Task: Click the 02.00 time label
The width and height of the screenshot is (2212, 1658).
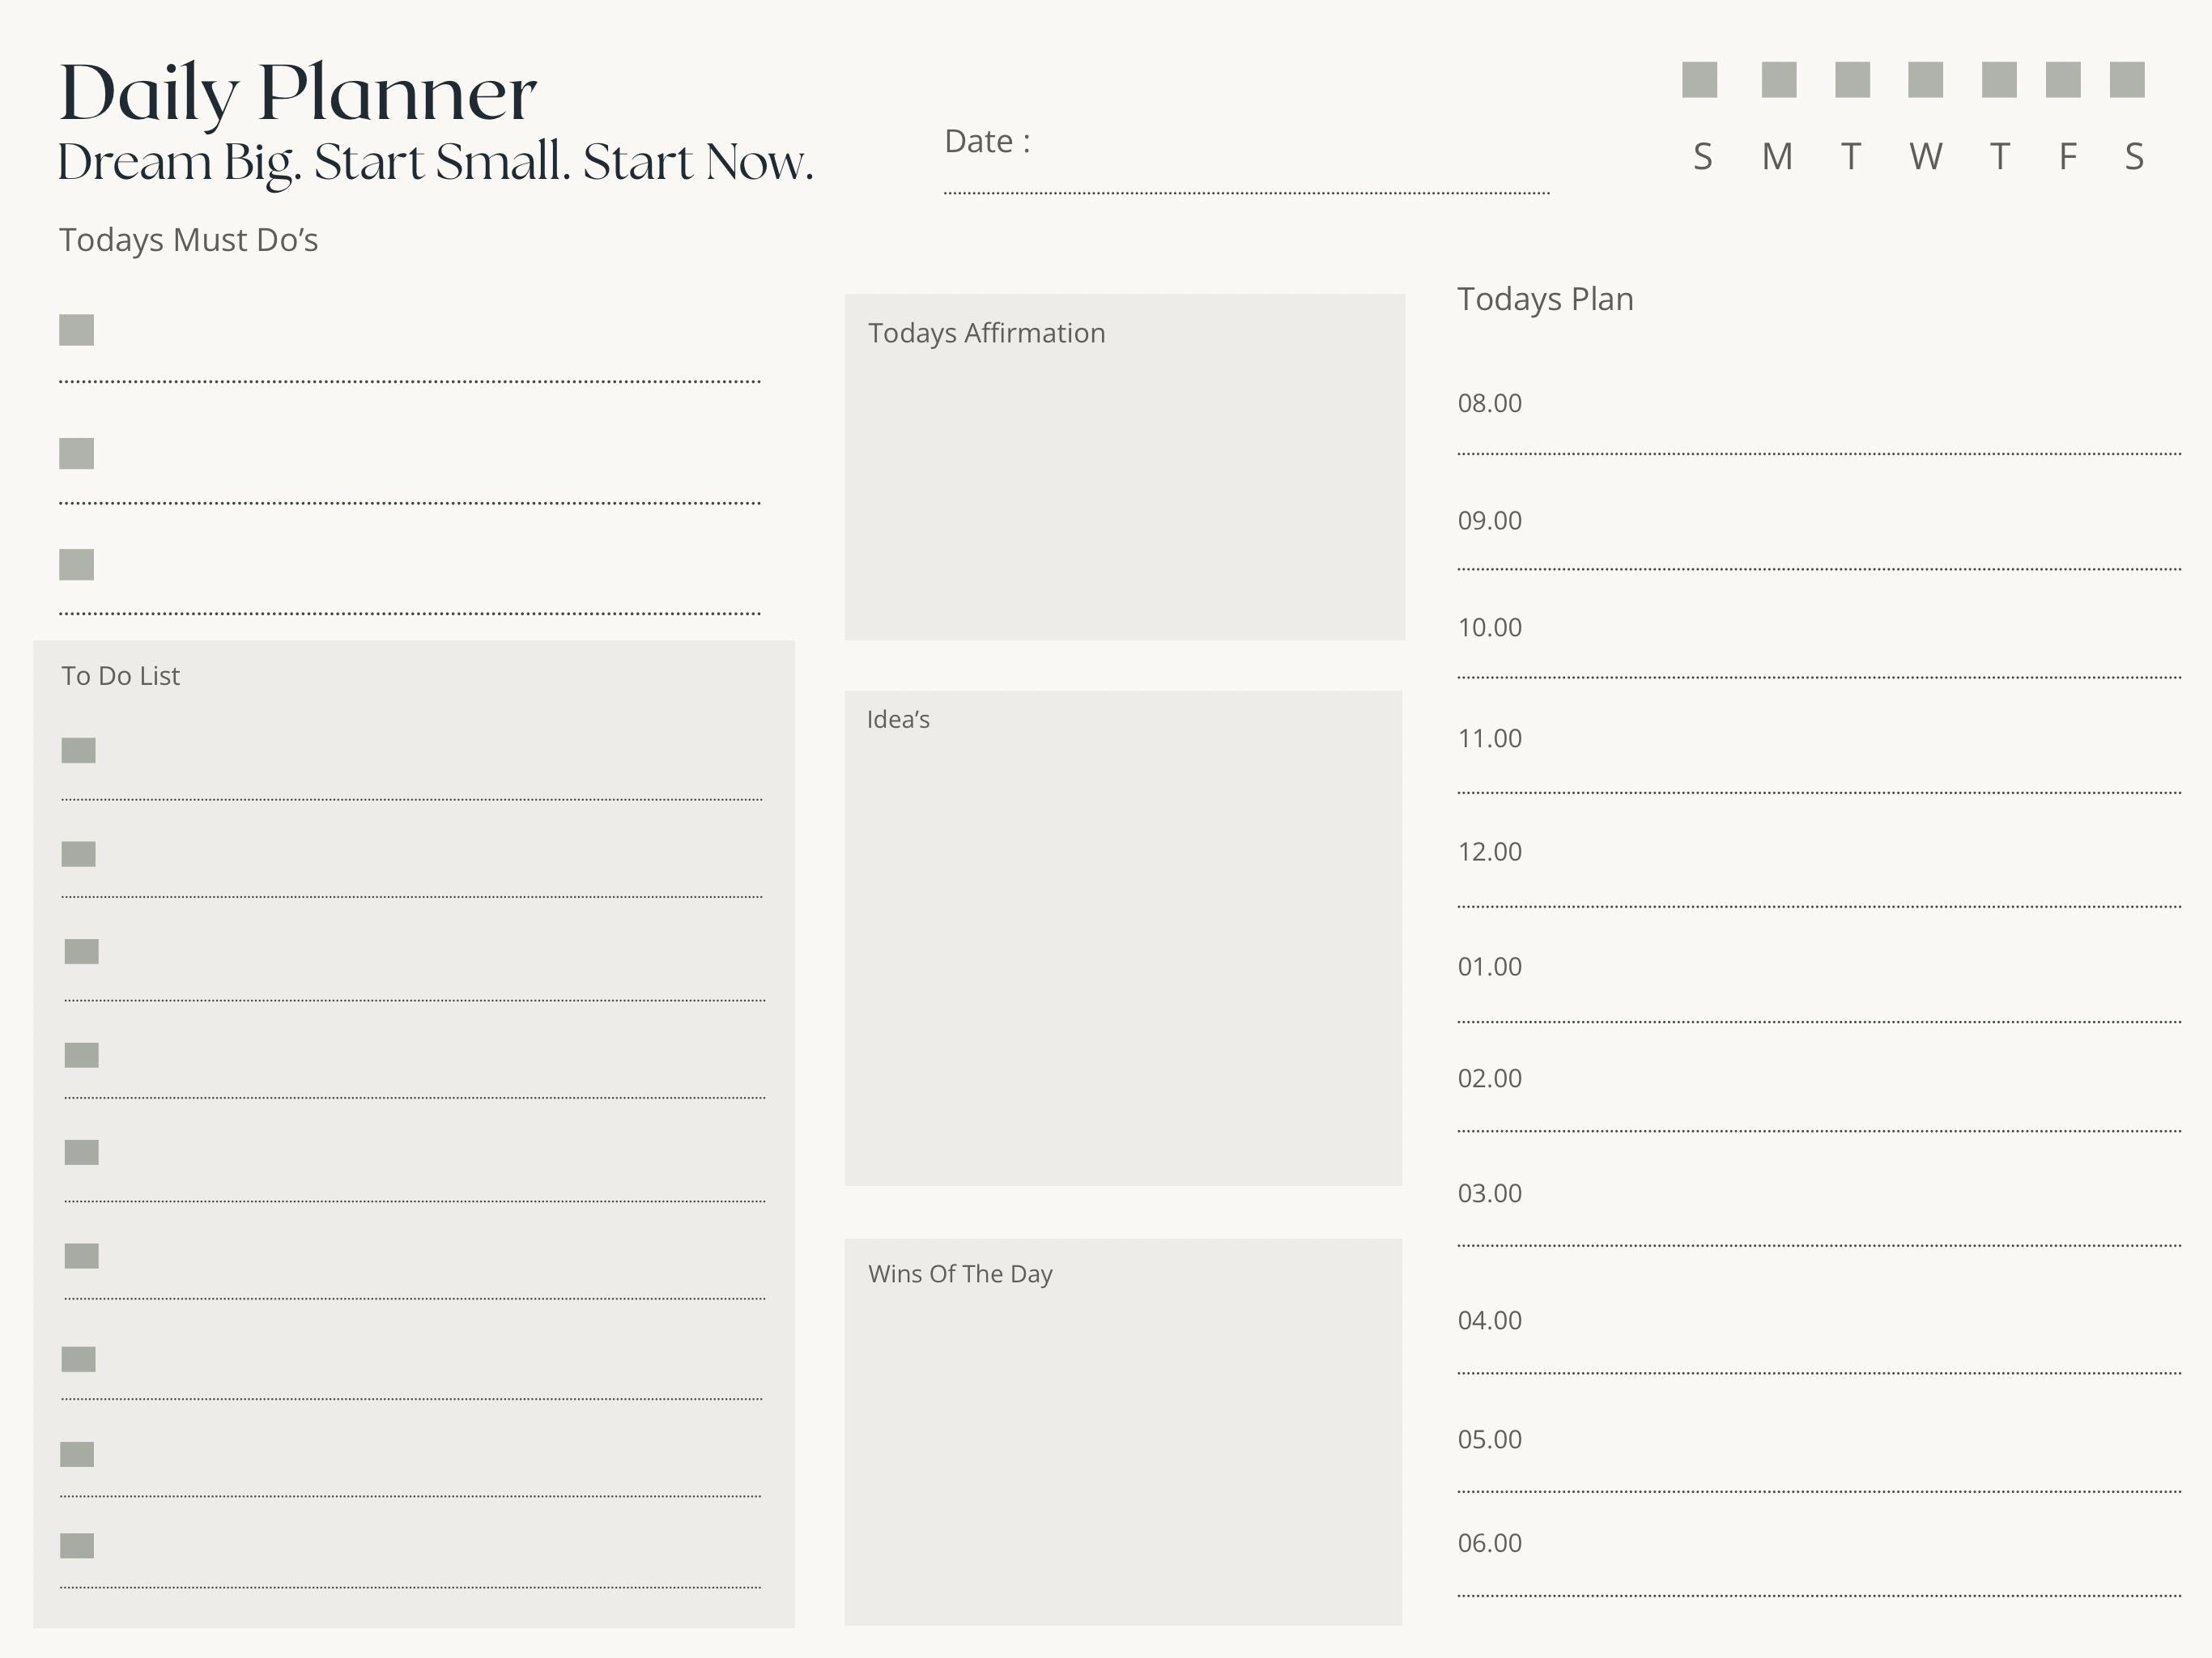Action: tap(1490, 1078)
